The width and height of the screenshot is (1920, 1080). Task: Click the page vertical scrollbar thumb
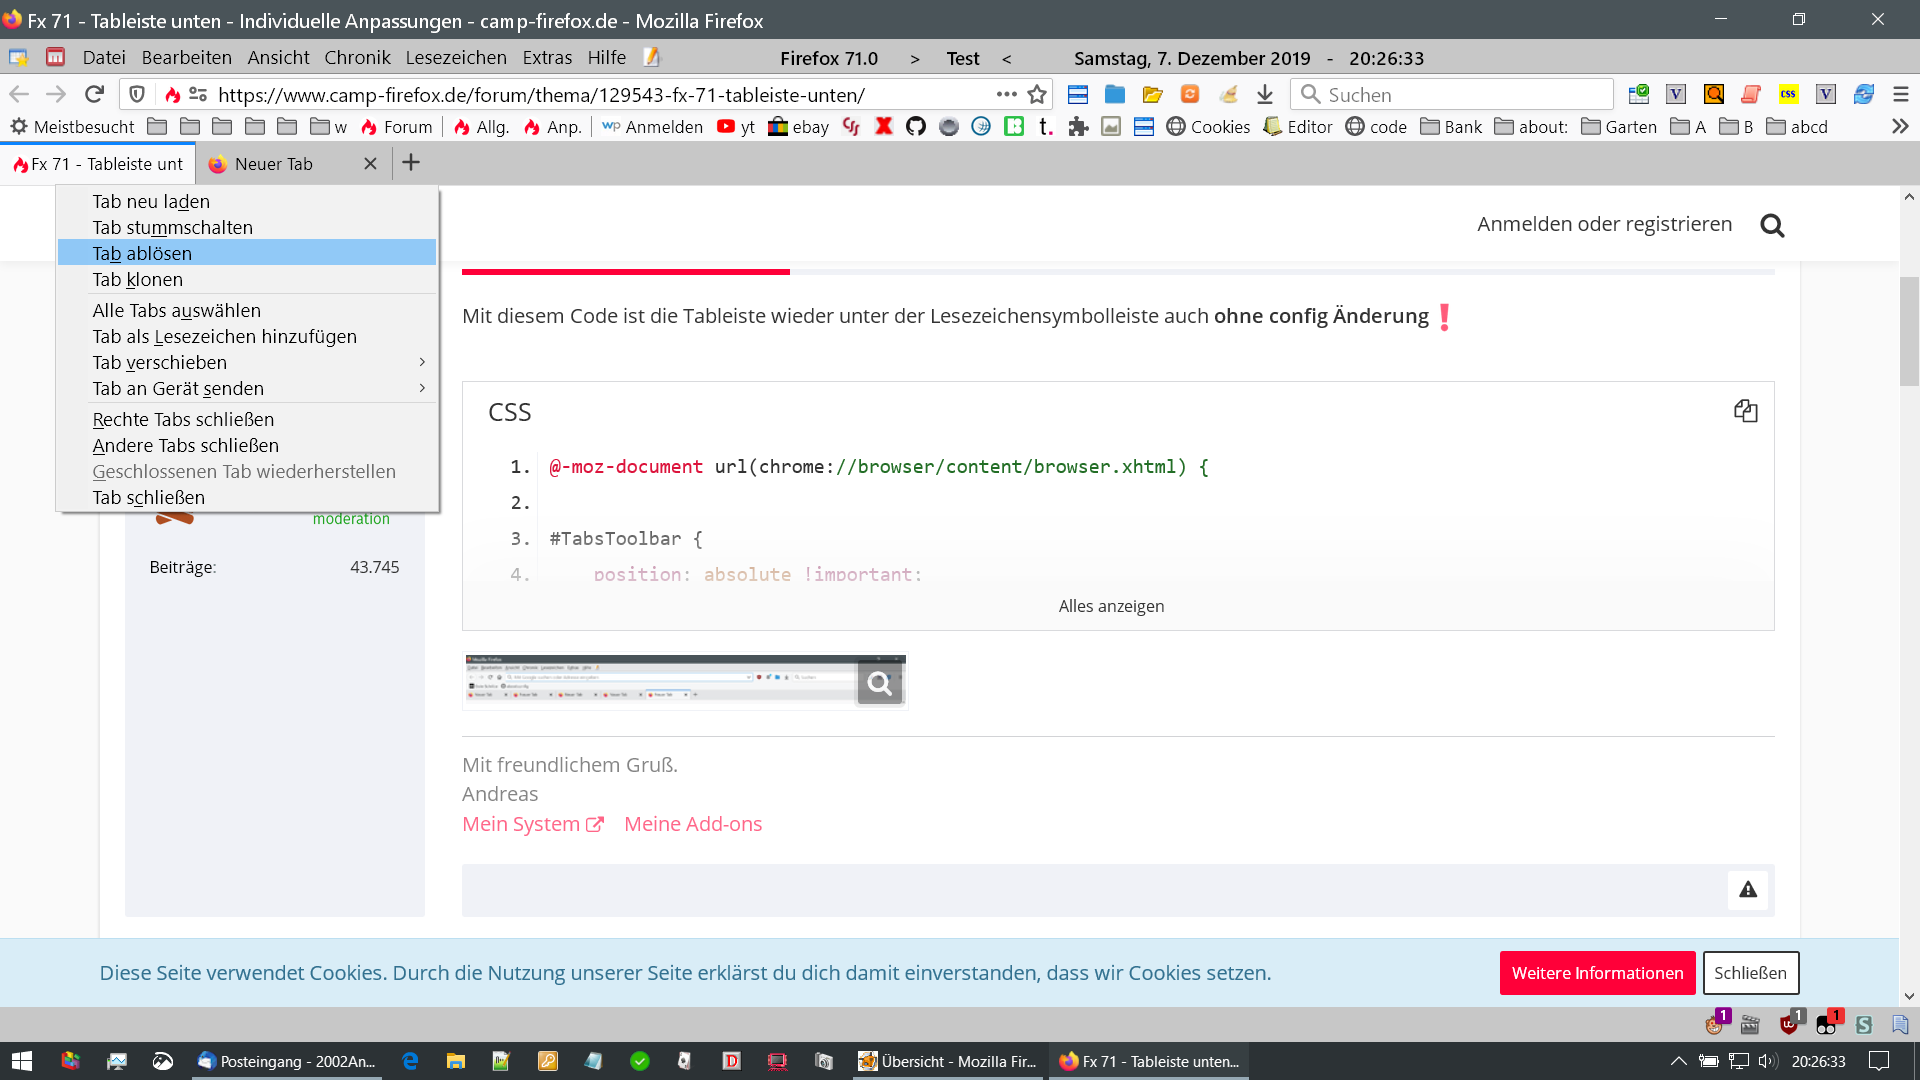[1909, 330]
